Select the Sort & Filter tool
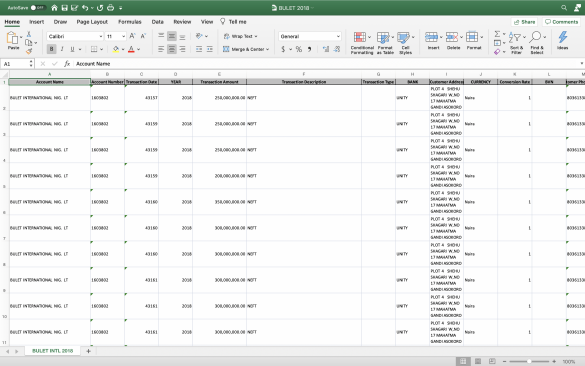Screen dimensions: 585x366 516,38
